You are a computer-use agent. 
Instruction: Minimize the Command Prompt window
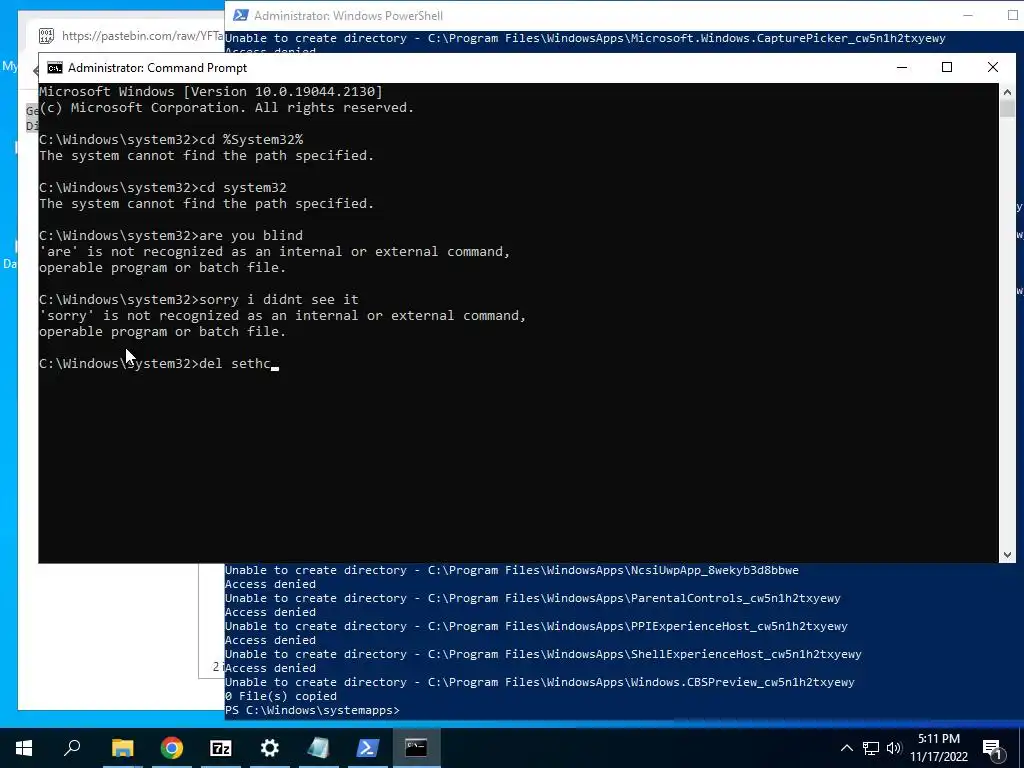[902, 67]
